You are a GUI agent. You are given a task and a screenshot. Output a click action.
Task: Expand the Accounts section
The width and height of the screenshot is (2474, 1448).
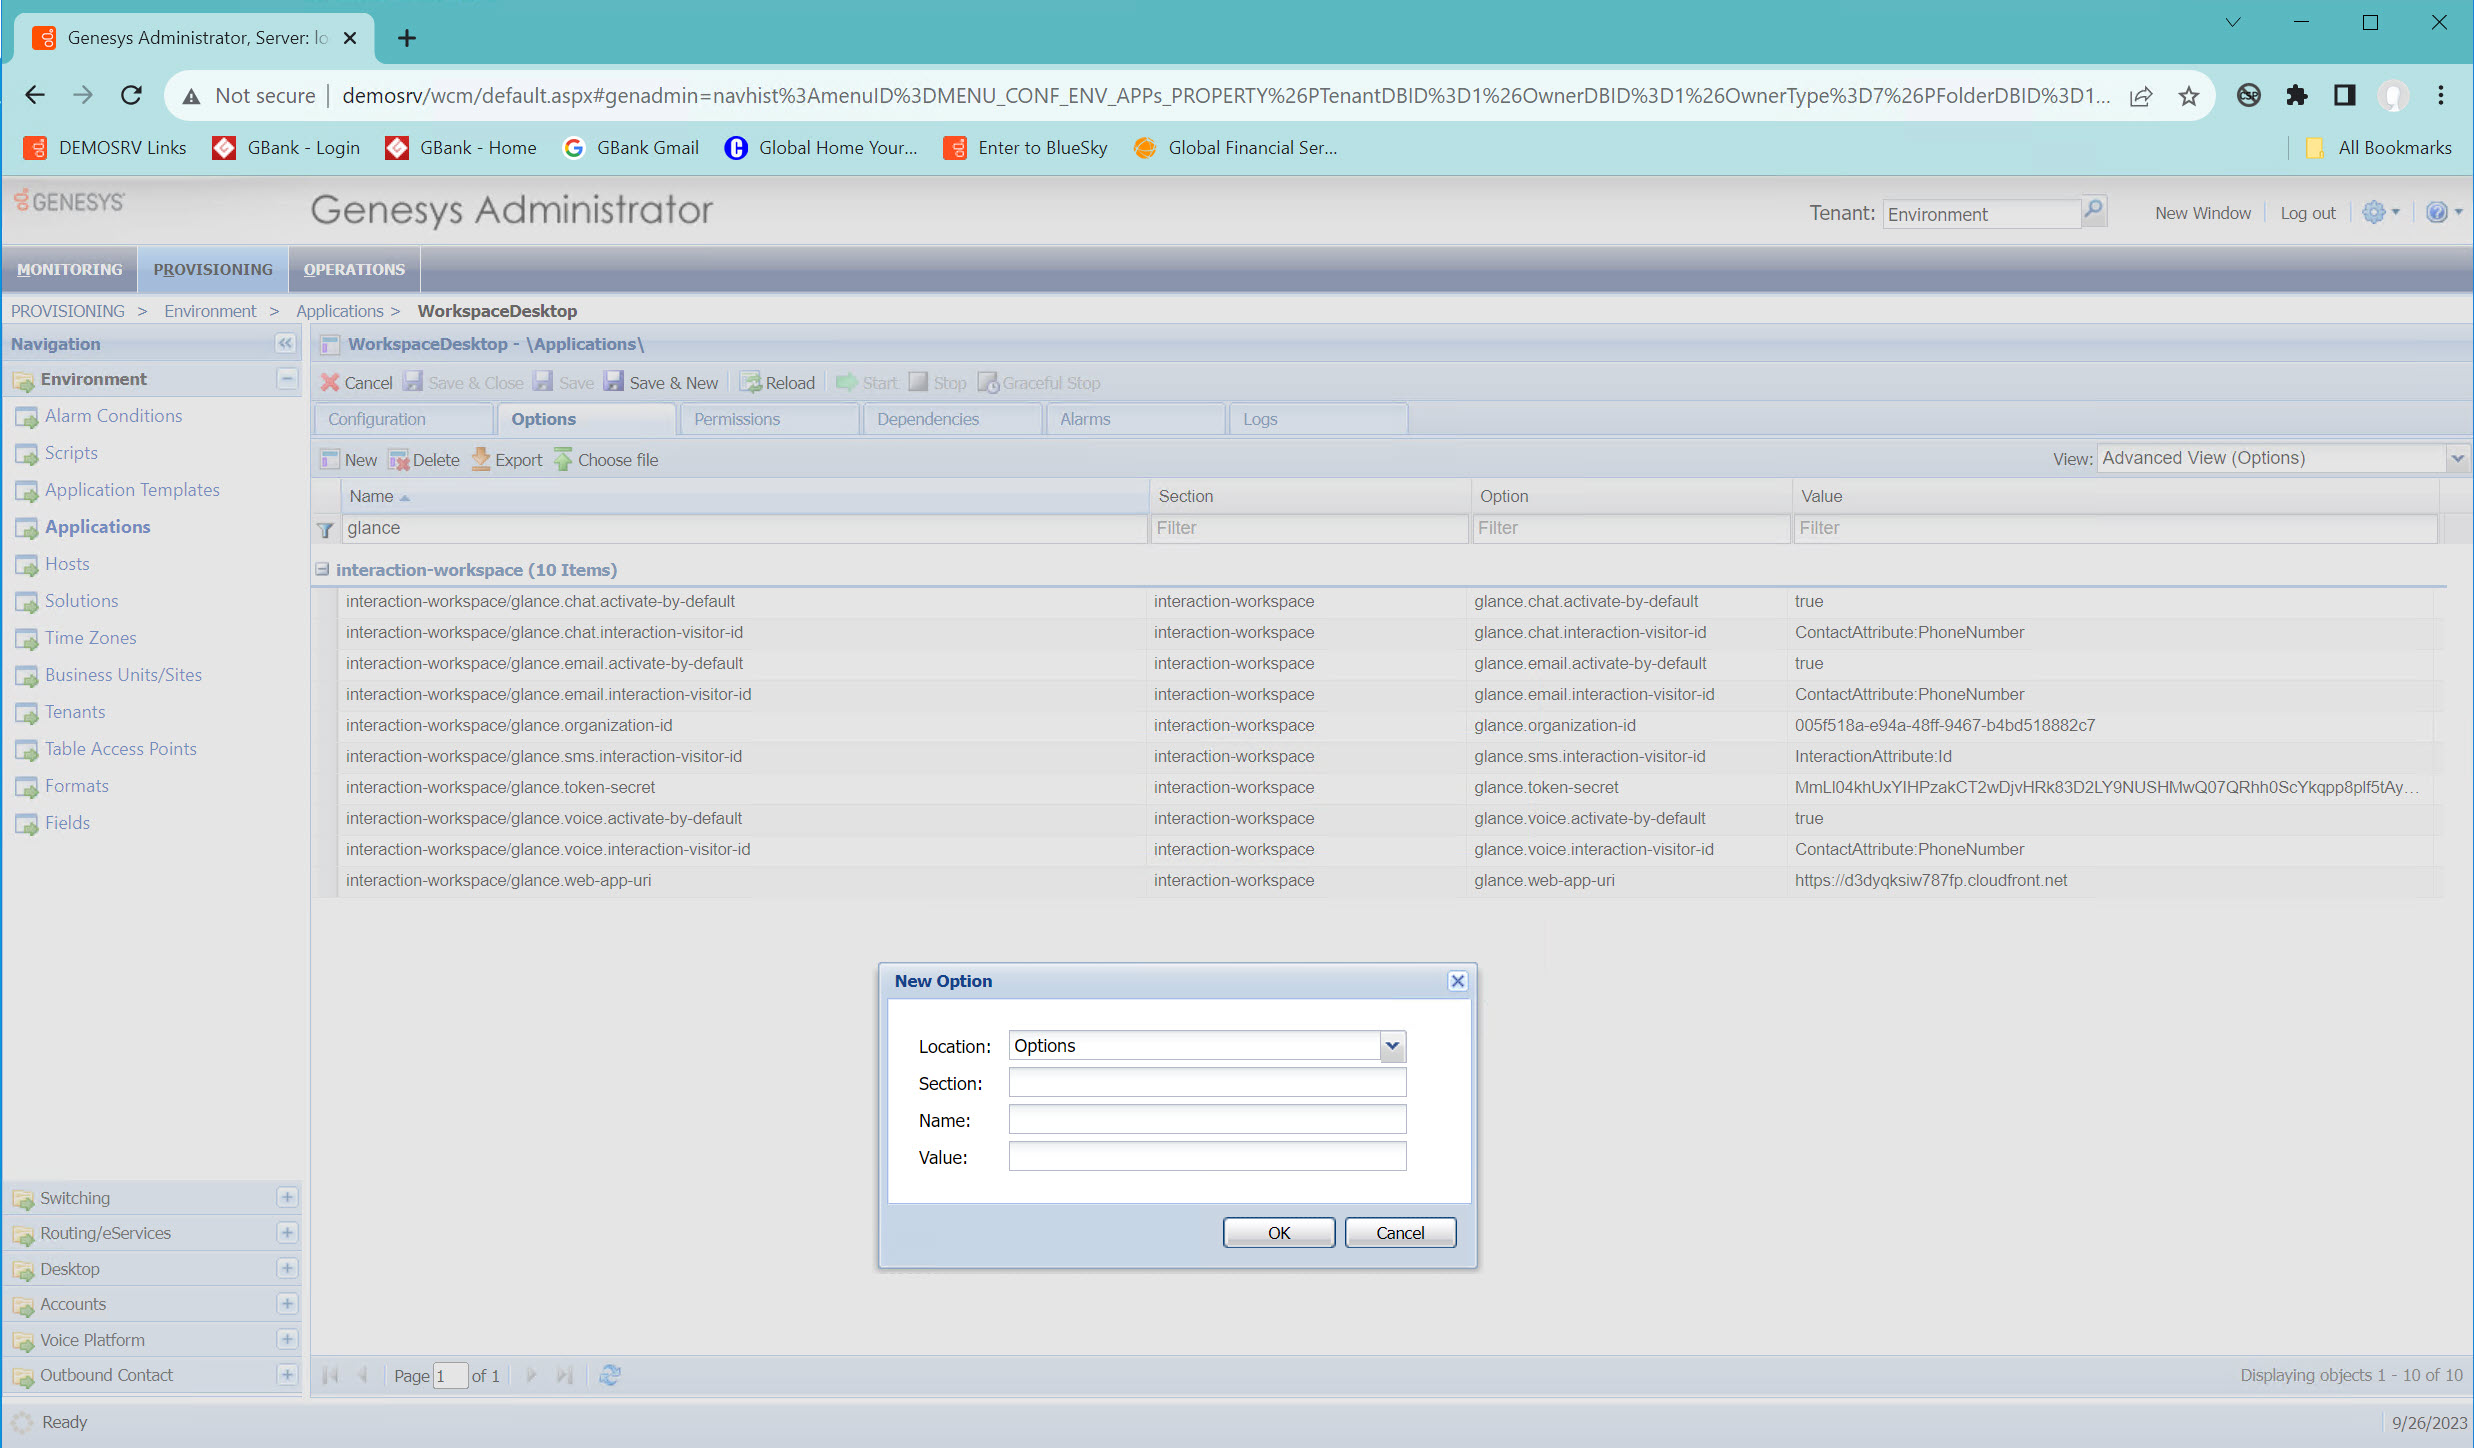point(287,1304)
